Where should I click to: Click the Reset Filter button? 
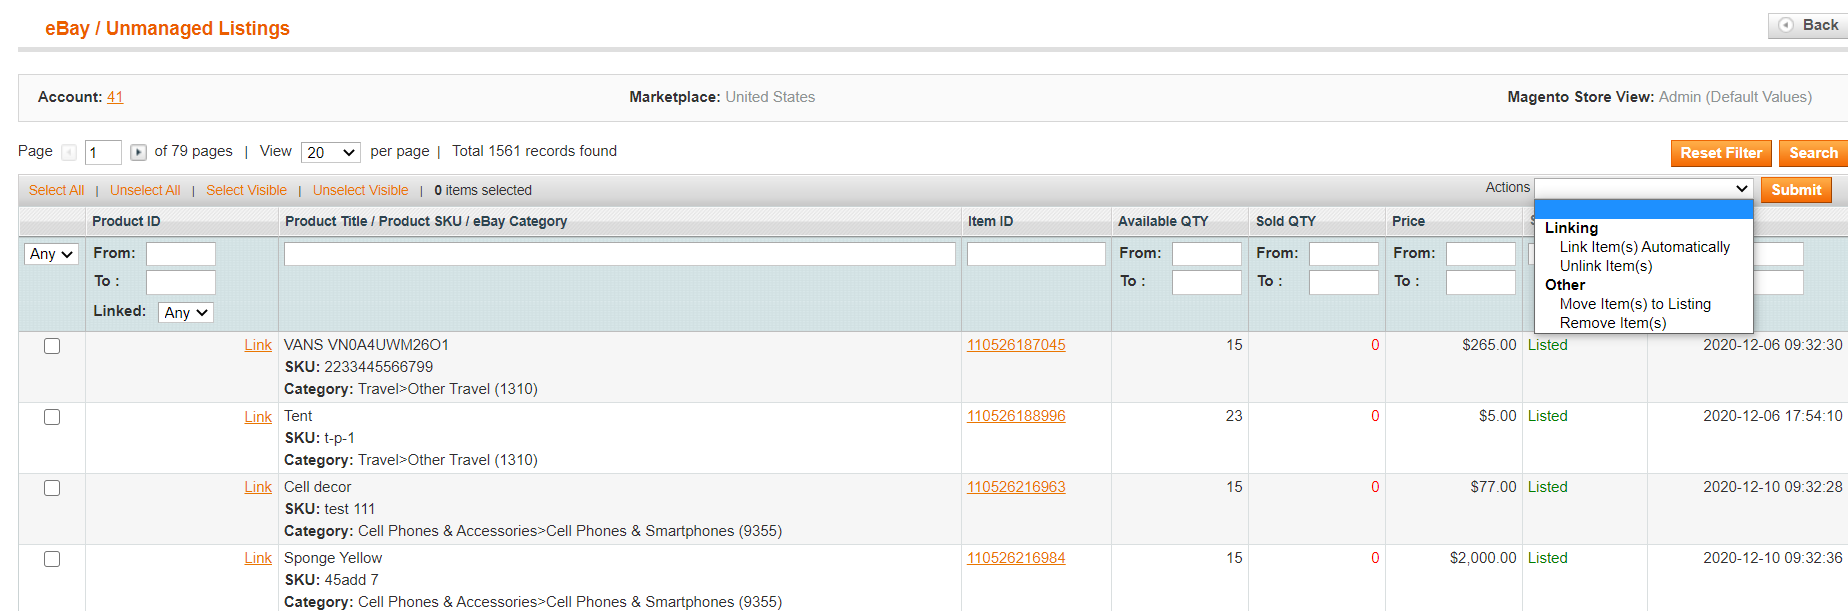pyautogui.click(x=1721, y=153)
